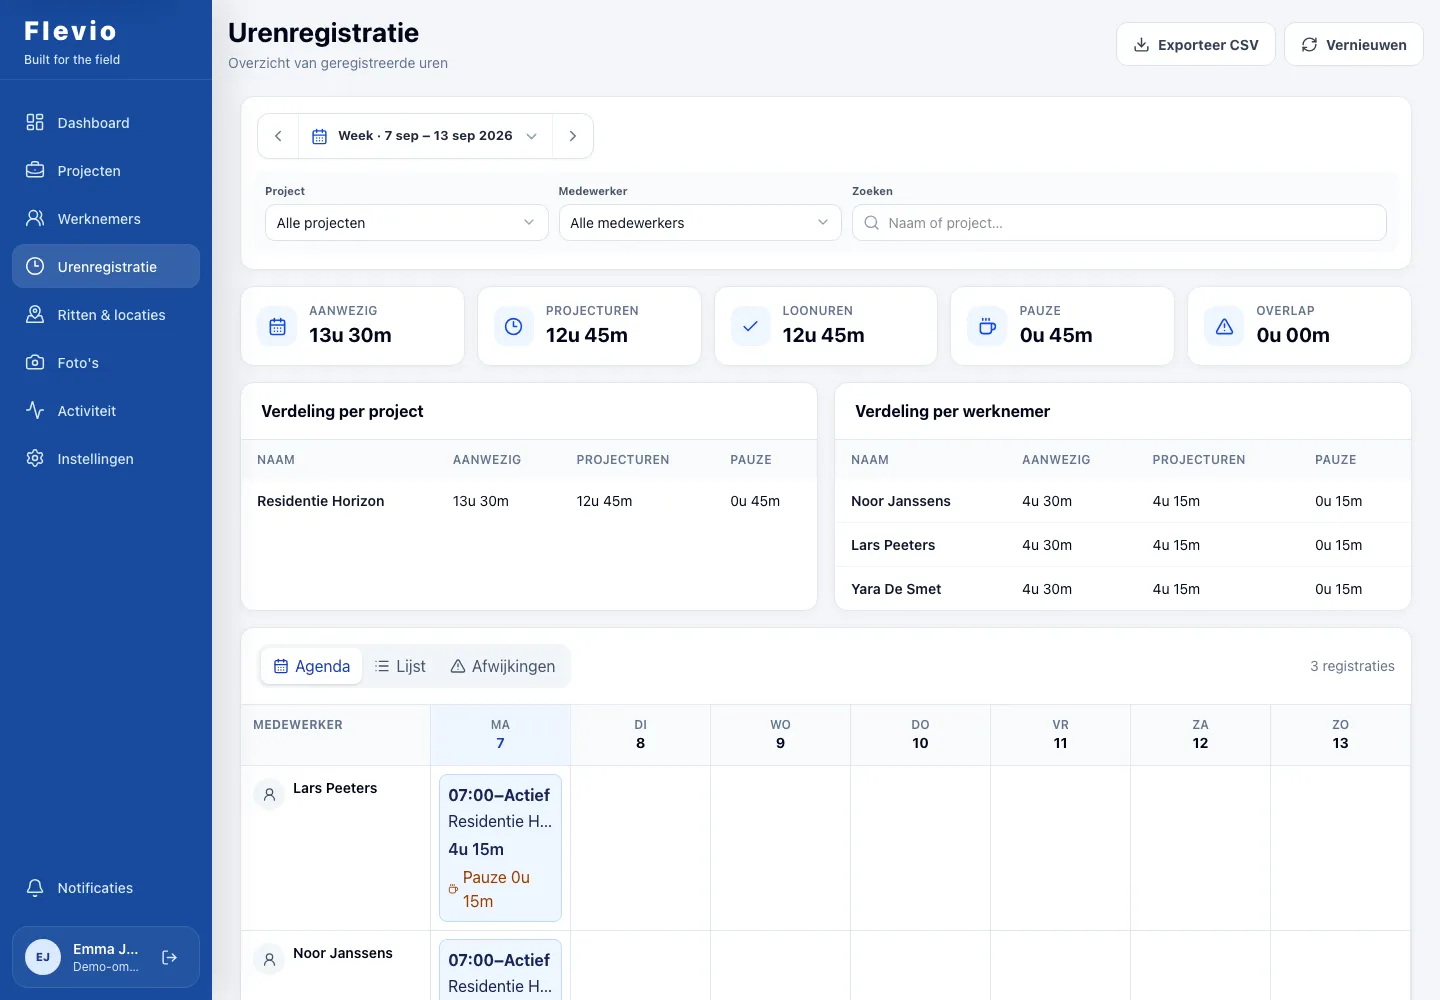Click Noor Janssens name in agenda
Viewport: 1440px width, 1000px height.
[x=343, y=953]
